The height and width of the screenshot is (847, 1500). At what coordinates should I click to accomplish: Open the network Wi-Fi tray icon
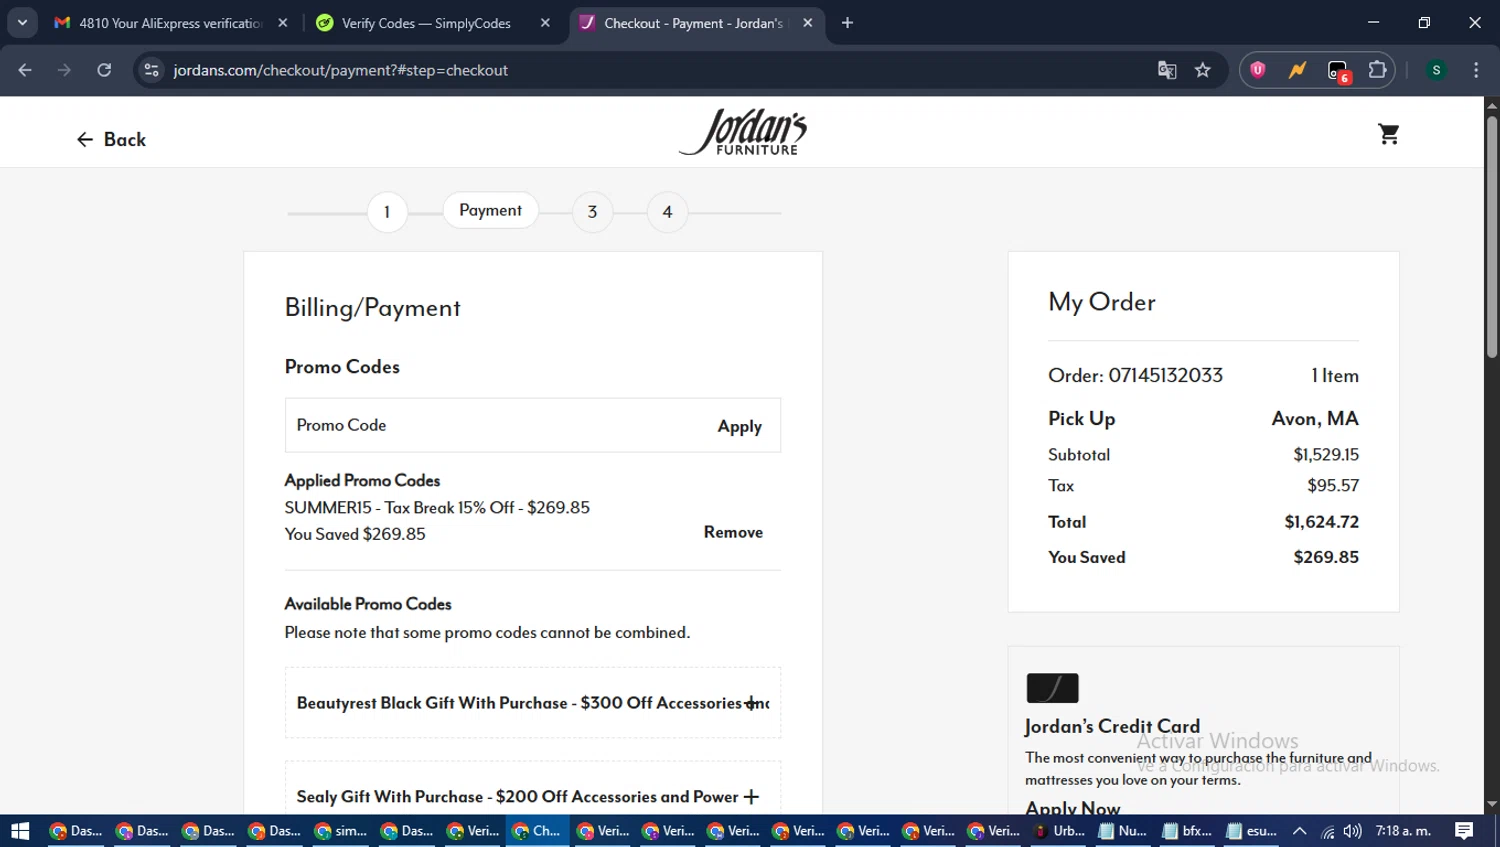pyautogui.click(x=1327, y=831)
